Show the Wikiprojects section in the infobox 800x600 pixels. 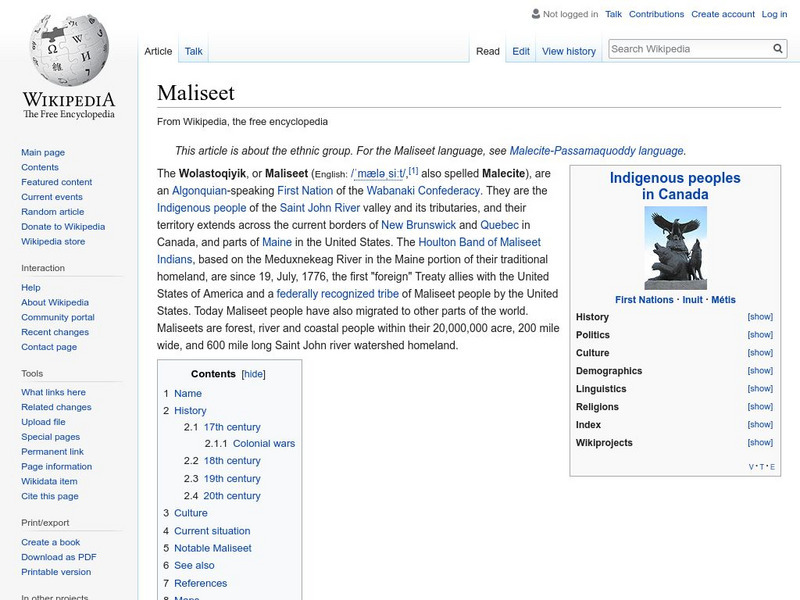tap(761, 441)
